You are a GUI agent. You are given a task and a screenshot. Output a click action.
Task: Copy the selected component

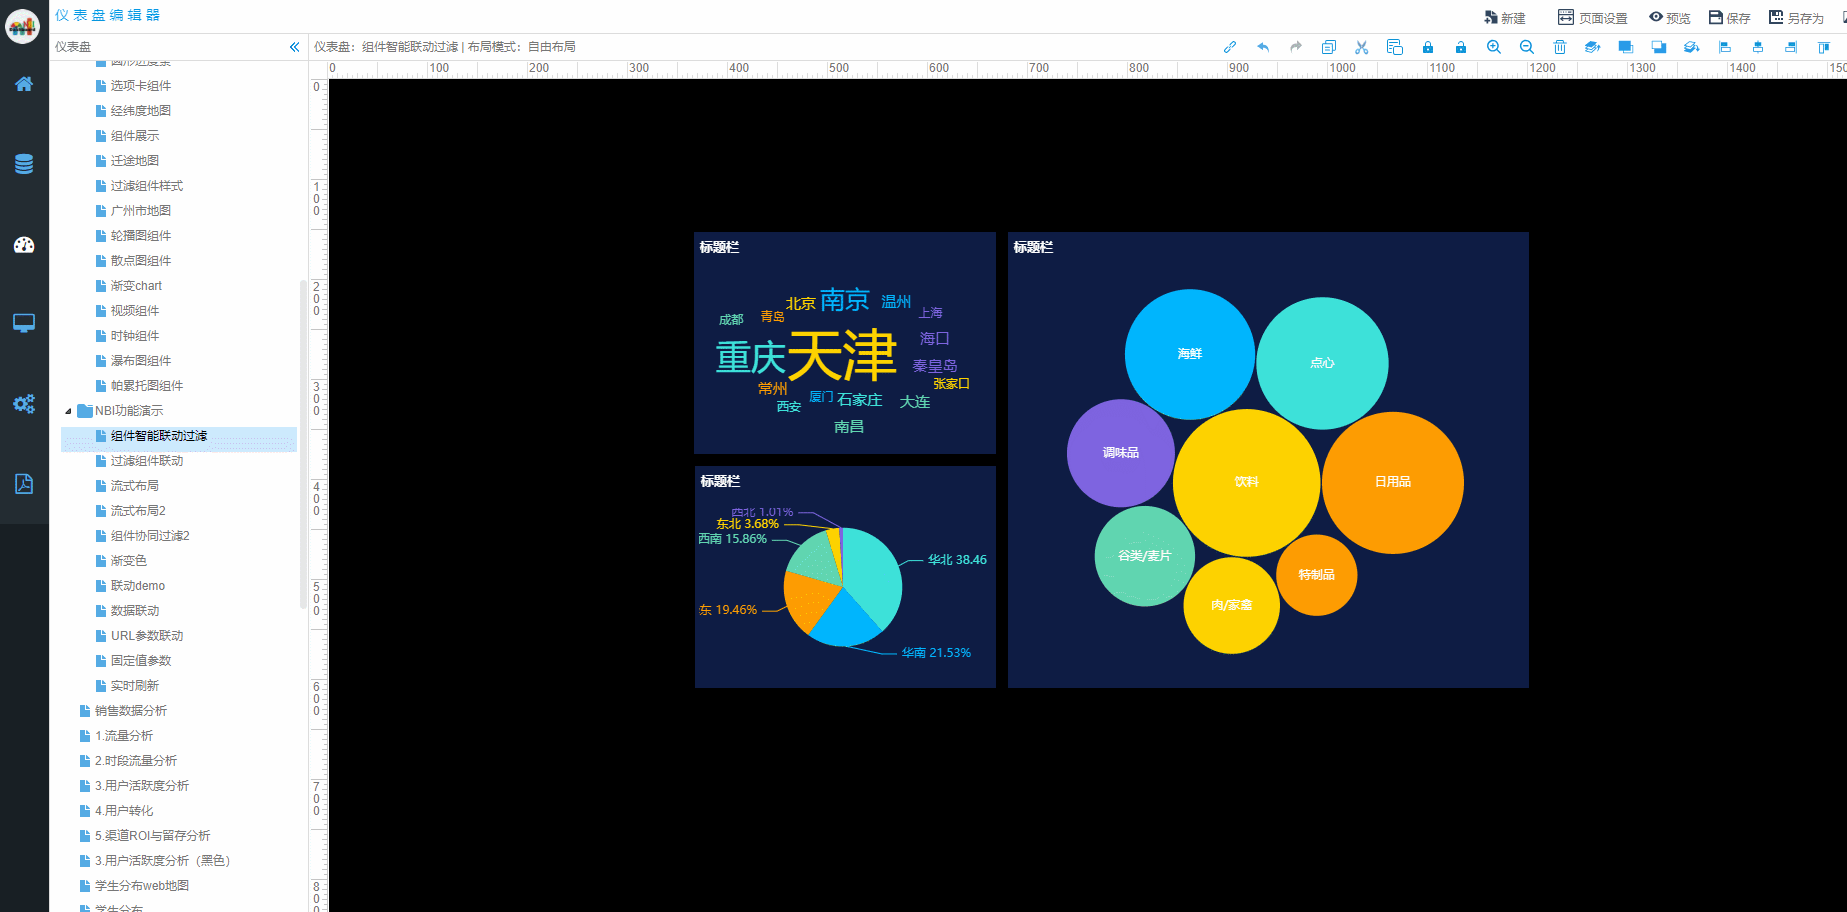coord(1329,47)
